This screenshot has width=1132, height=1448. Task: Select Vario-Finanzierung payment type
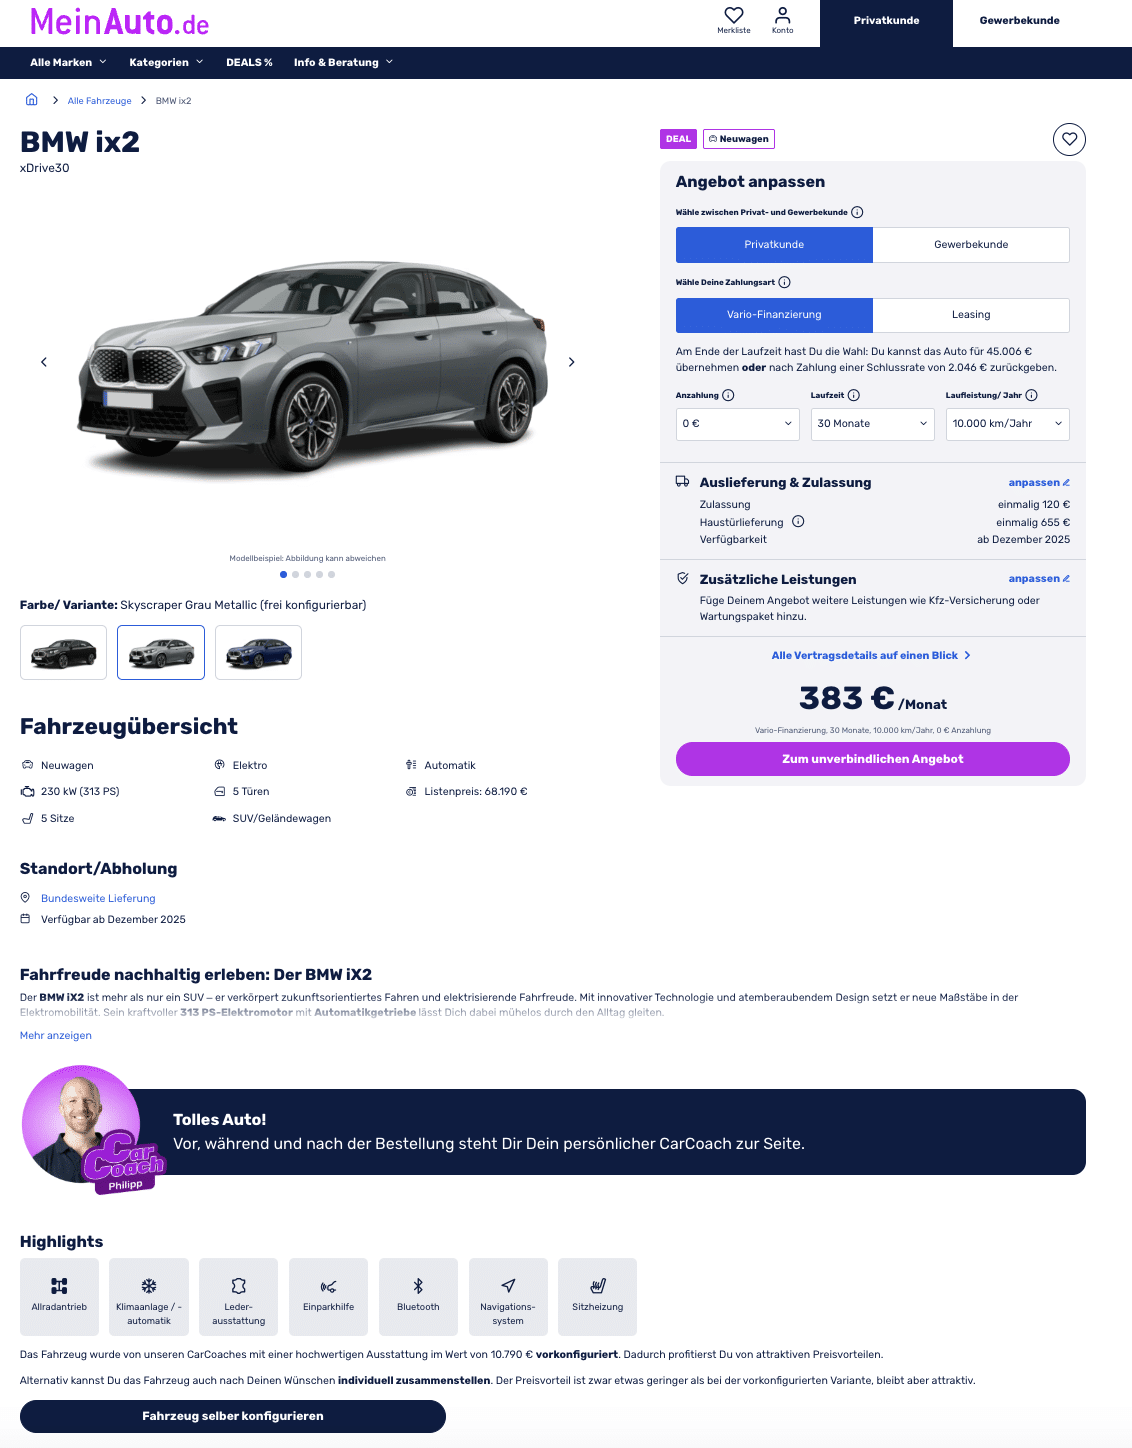click(774, 315)
